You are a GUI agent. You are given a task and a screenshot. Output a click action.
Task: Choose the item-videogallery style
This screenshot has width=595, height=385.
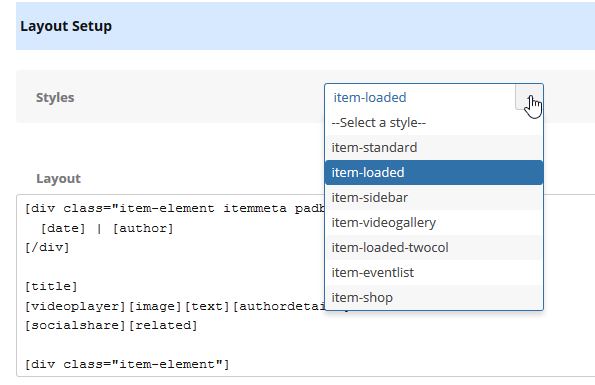[434, 223]
